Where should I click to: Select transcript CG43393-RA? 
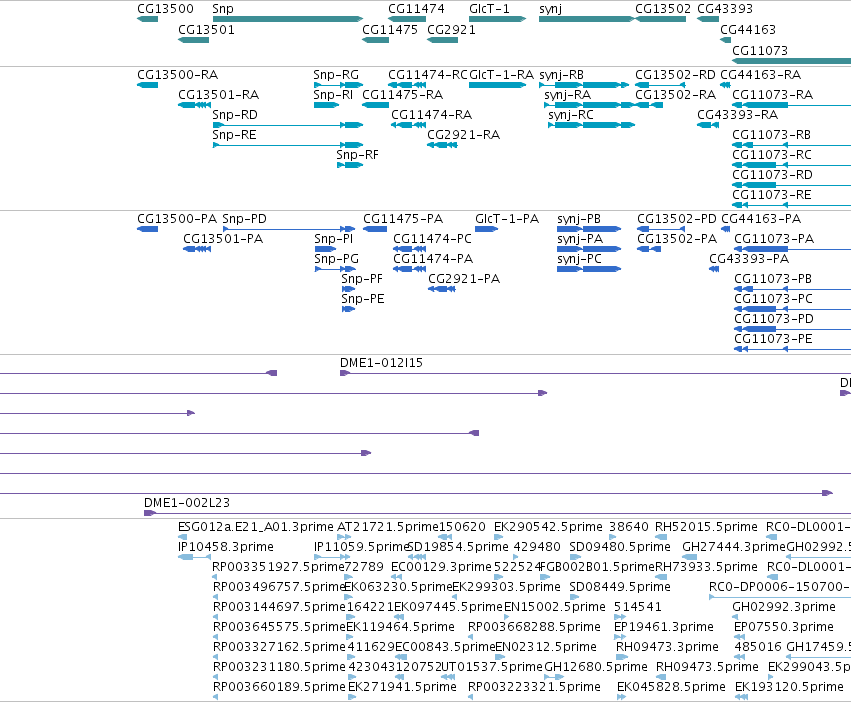coord(708,125)
